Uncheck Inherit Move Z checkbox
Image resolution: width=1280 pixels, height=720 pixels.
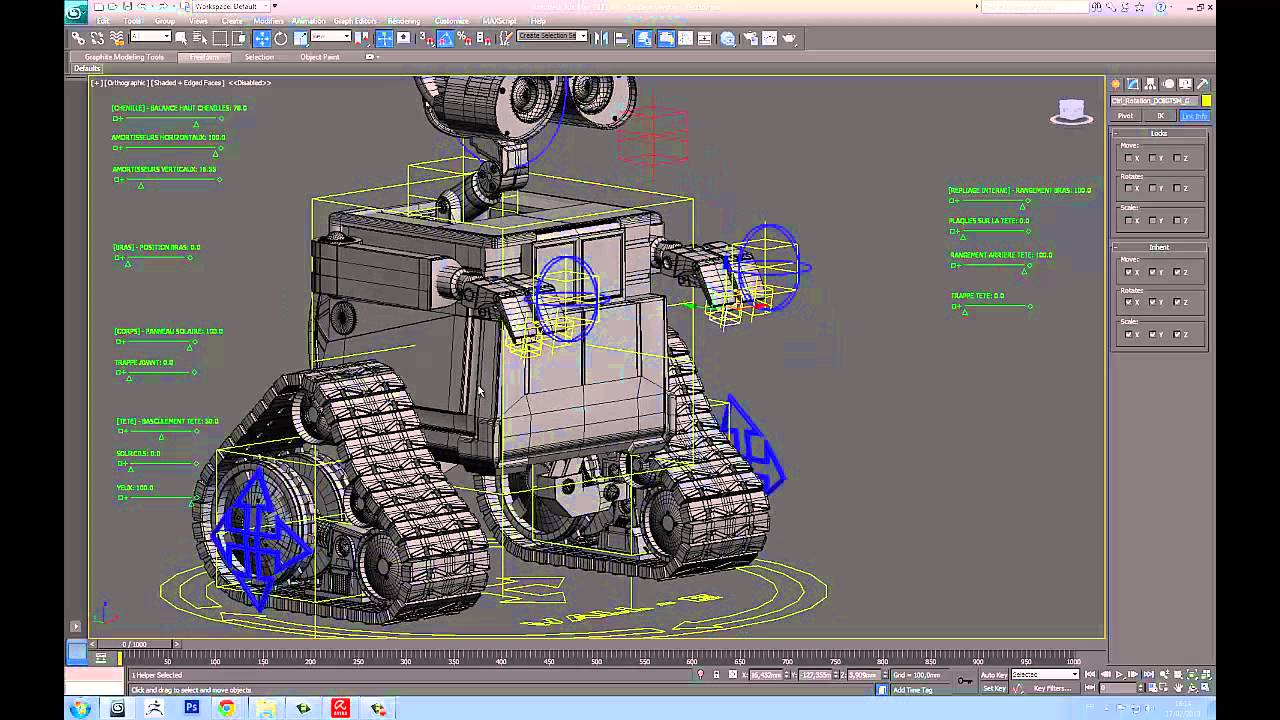[1177, 272]
